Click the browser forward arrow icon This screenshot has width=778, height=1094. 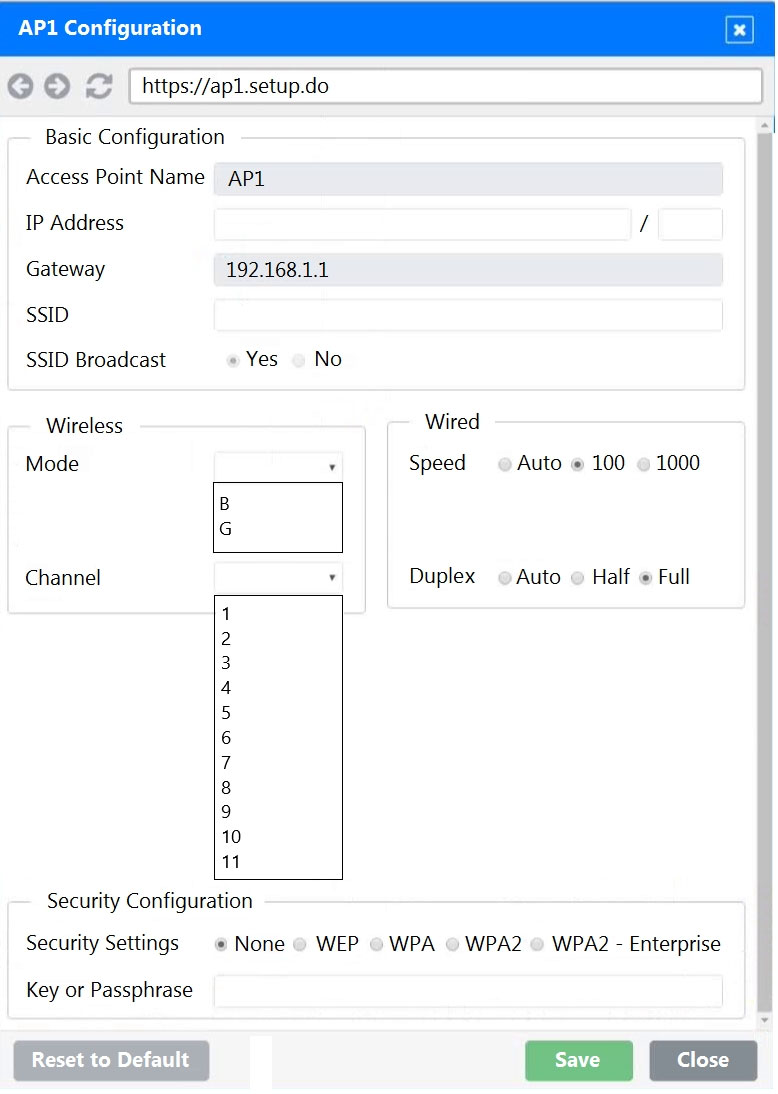[57, 87]
